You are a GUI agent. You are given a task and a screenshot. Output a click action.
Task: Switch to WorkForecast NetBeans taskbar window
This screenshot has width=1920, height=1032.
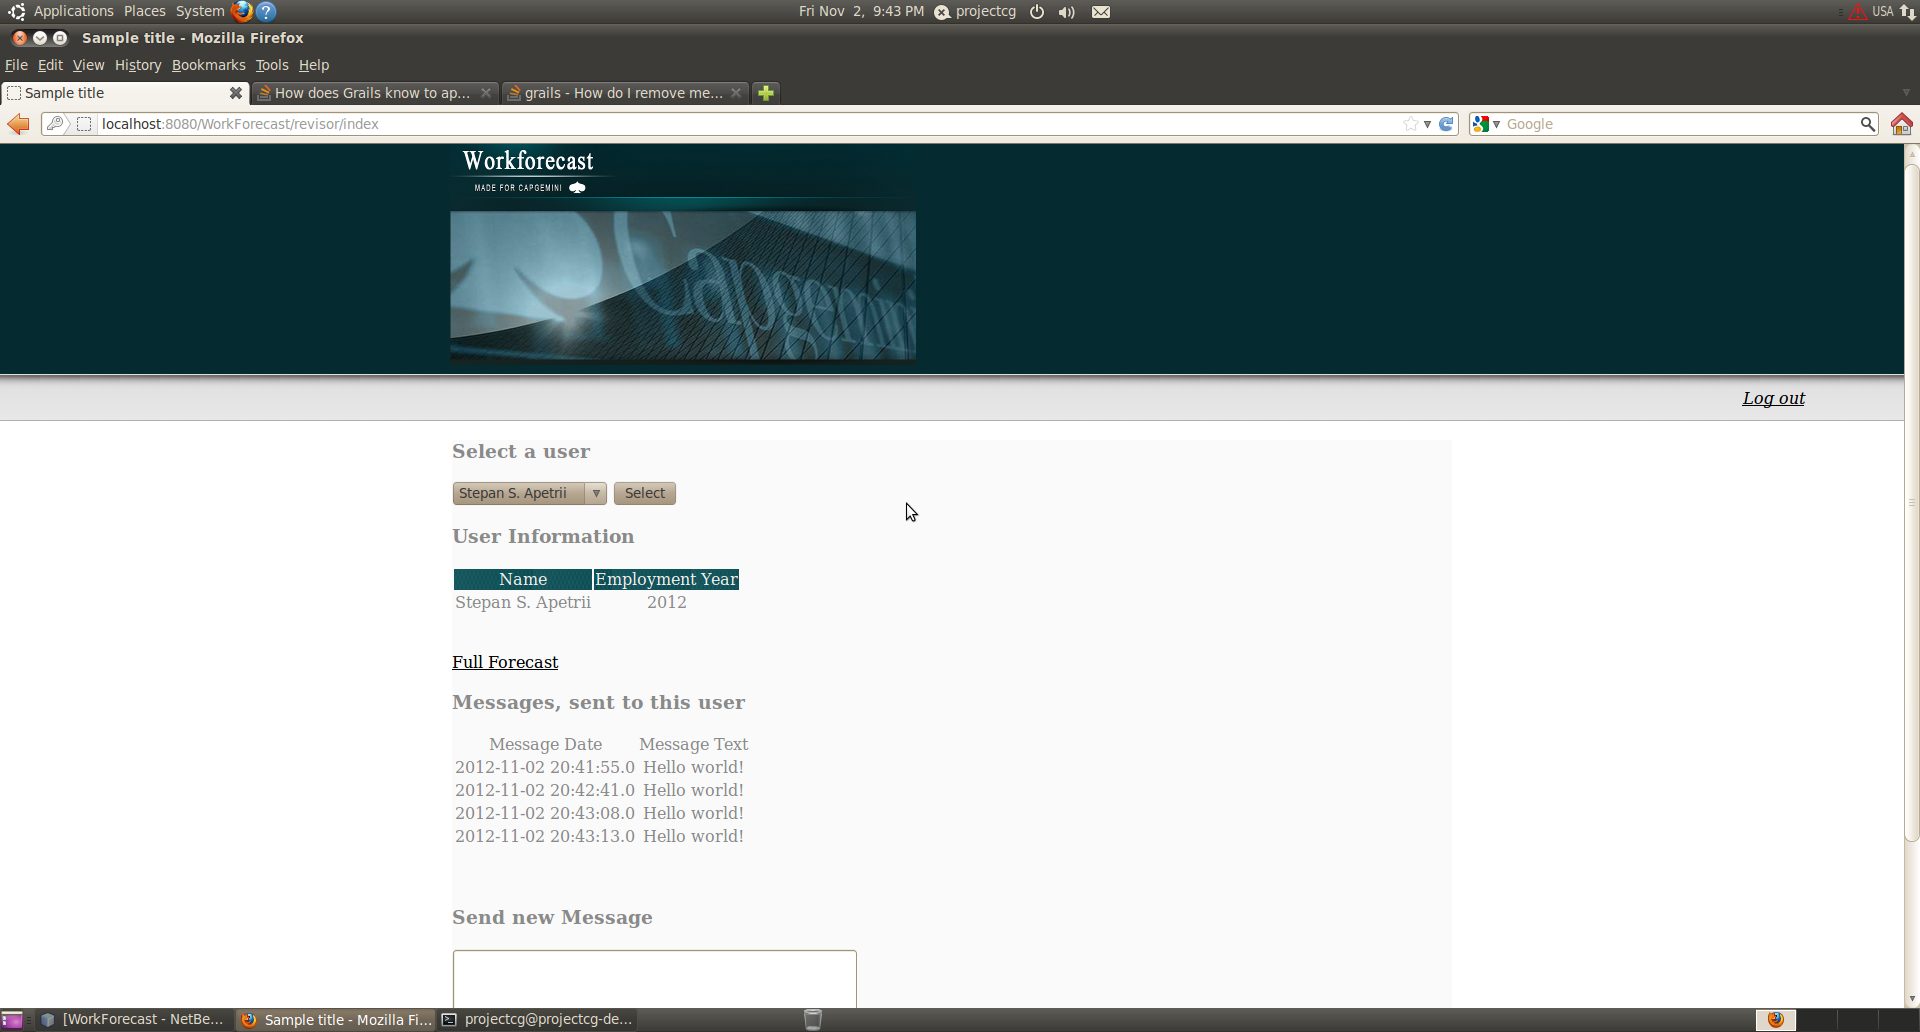(132, 1020)
